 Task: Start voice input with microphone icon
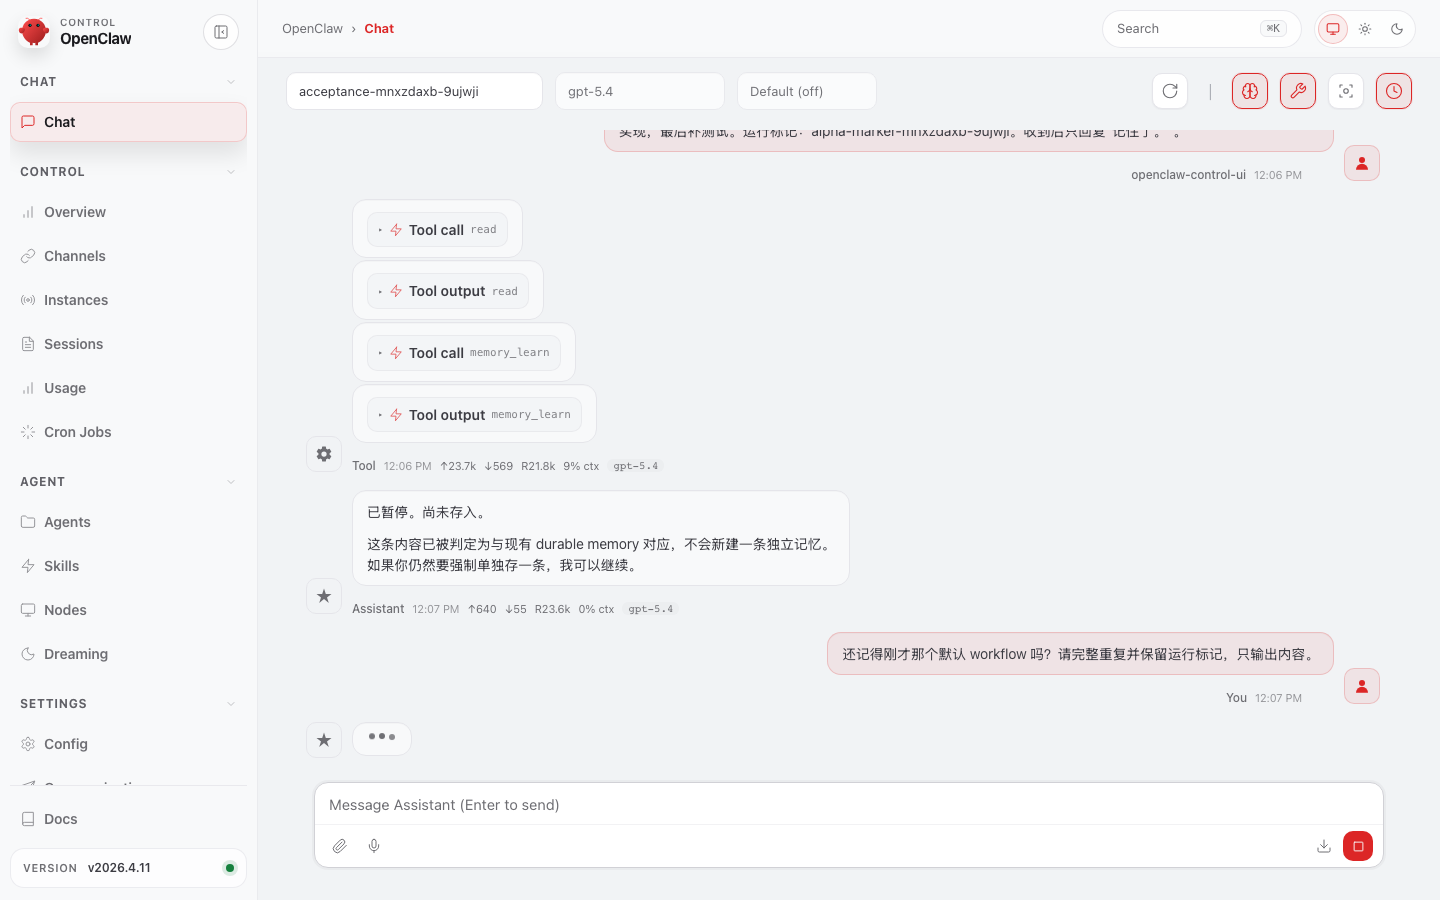pos(374,846)
